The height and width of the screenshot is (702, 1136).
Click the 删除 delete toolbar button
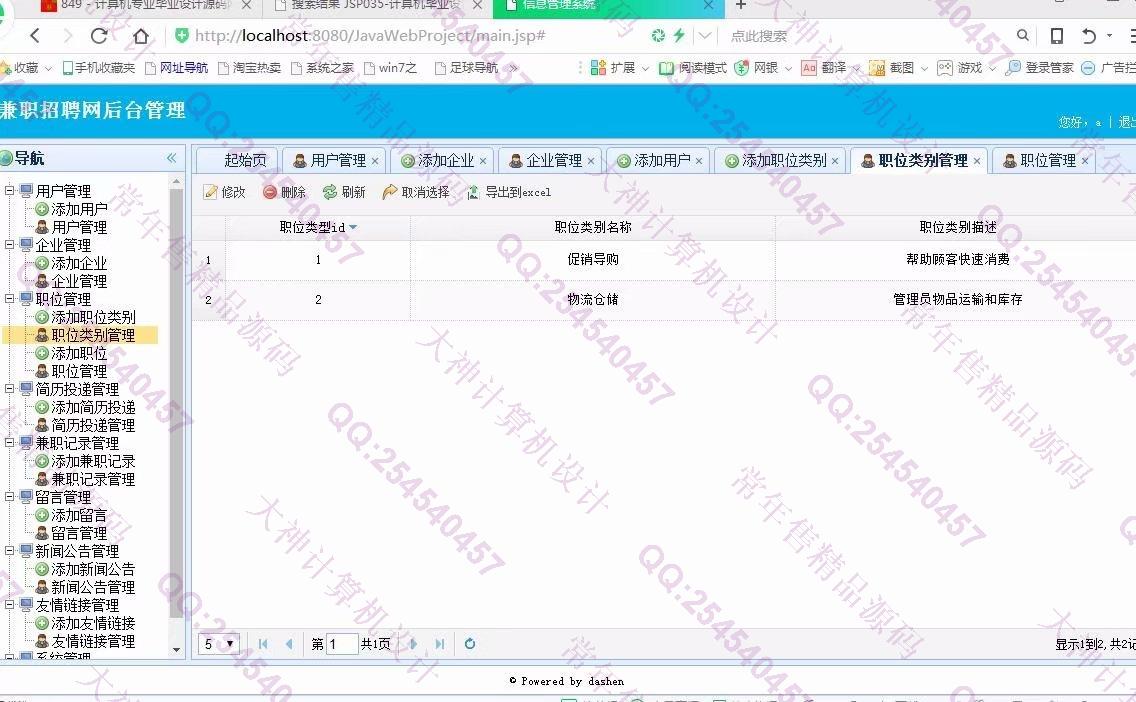[284, 192]
